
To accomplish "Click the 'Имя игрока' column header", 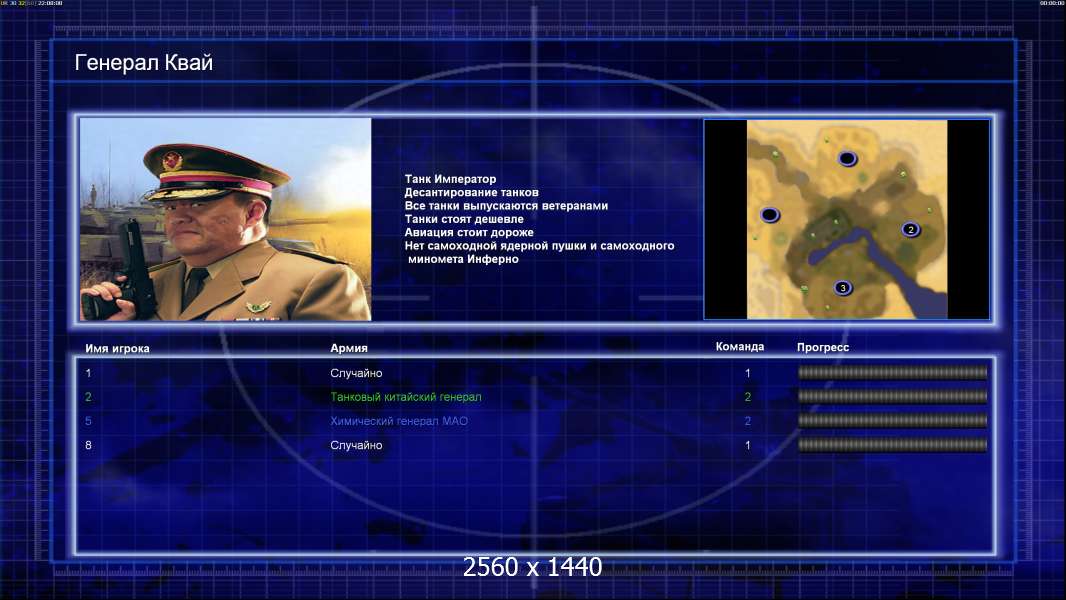I will tap(117, 349).
